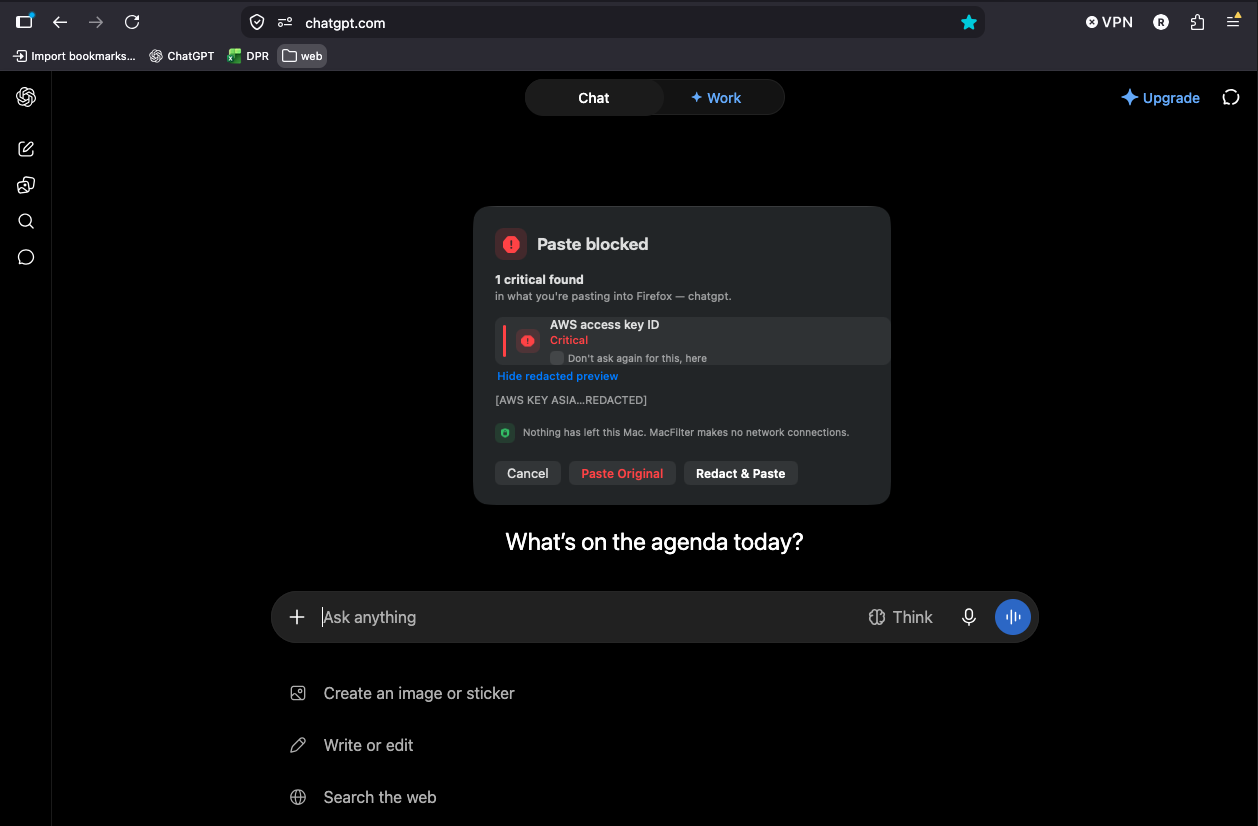The image size is (1258, 826).
Task: Select the Write or edit suggestion
Action: click(352, 745)
